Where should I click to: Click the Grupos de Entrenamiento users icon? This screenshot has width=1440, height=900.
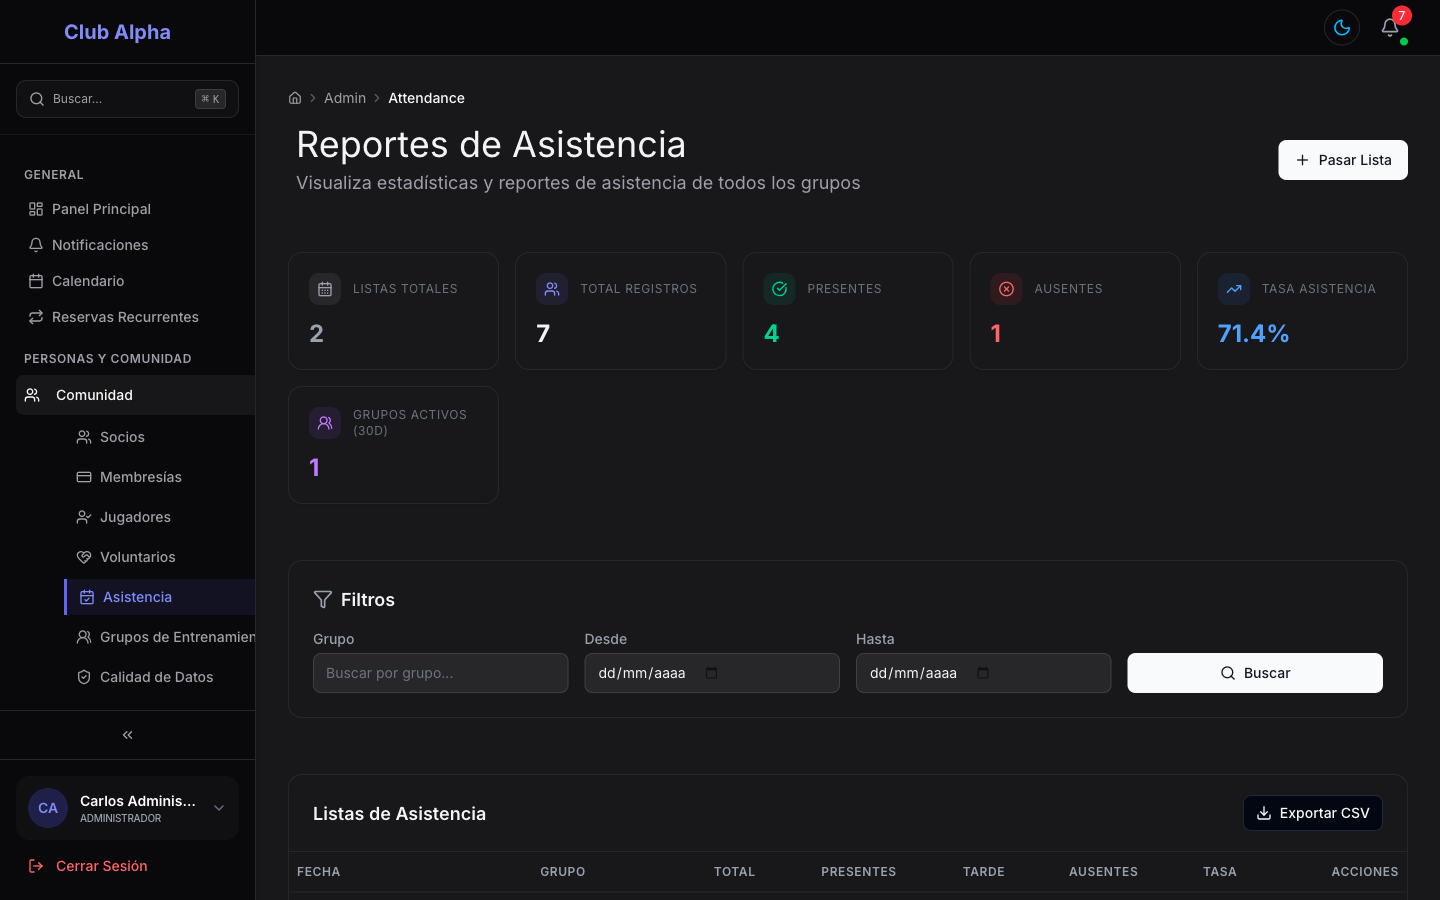tap(84, 637)
